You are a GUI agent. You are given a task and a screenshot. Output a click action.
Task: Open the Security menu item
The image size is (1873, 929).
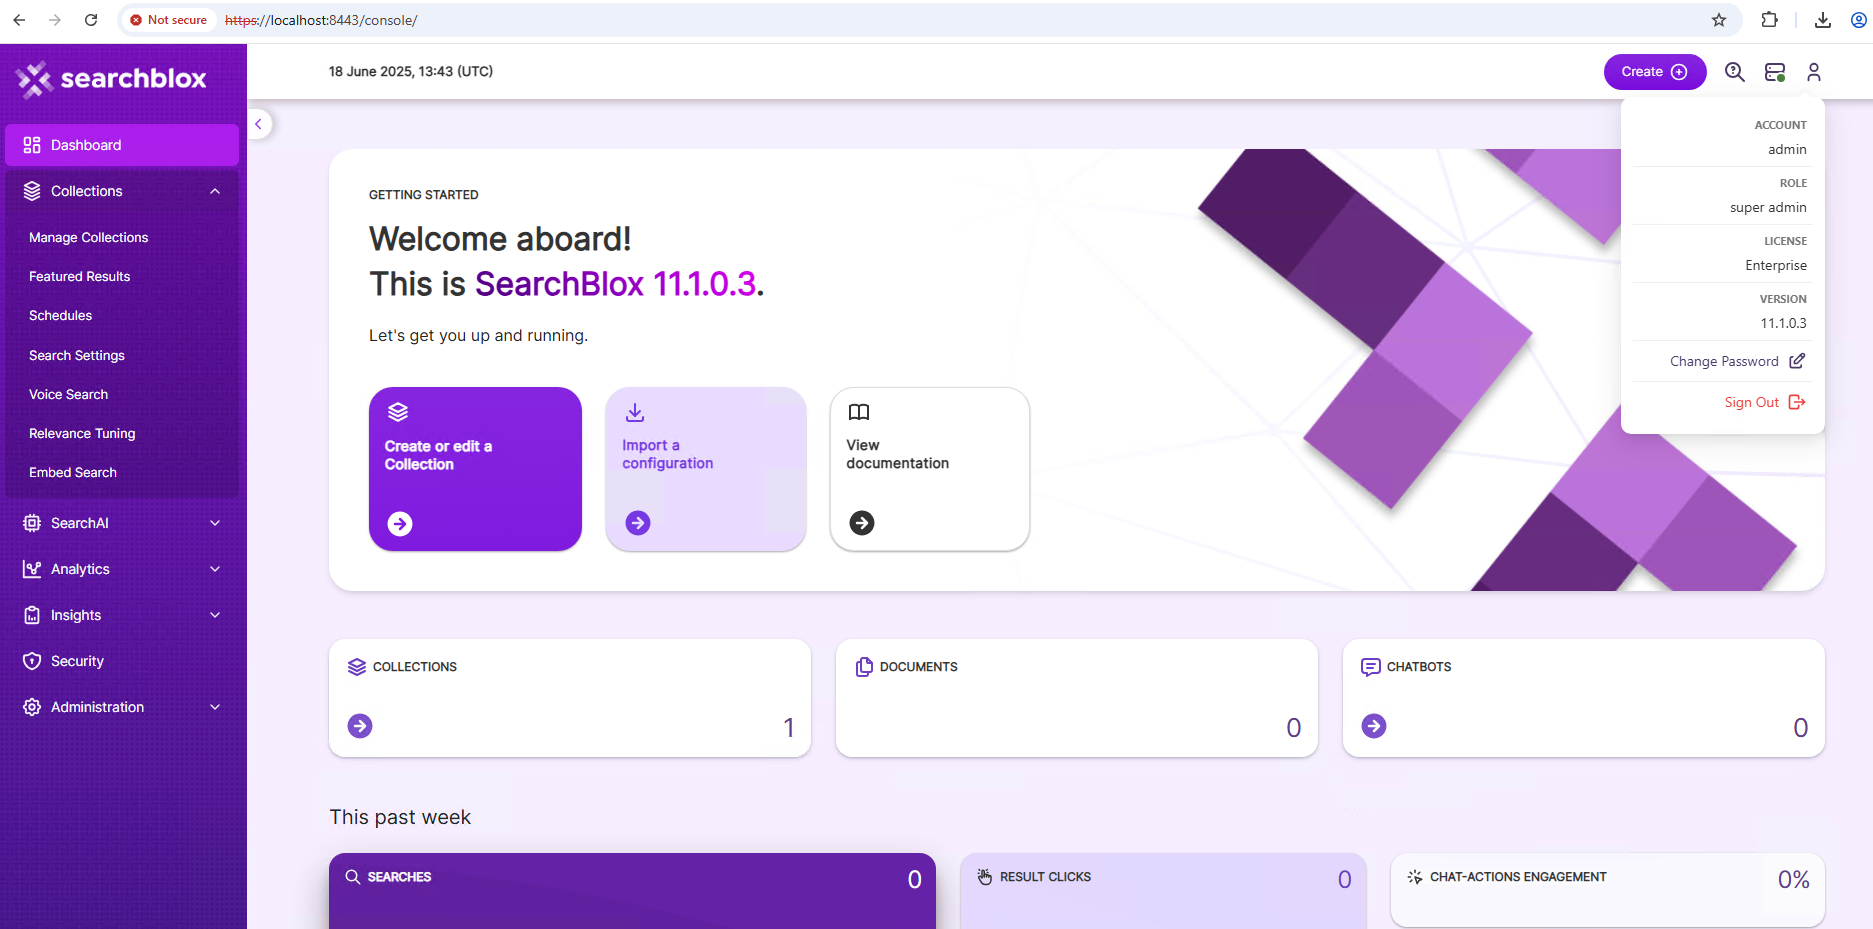point(122,661)
